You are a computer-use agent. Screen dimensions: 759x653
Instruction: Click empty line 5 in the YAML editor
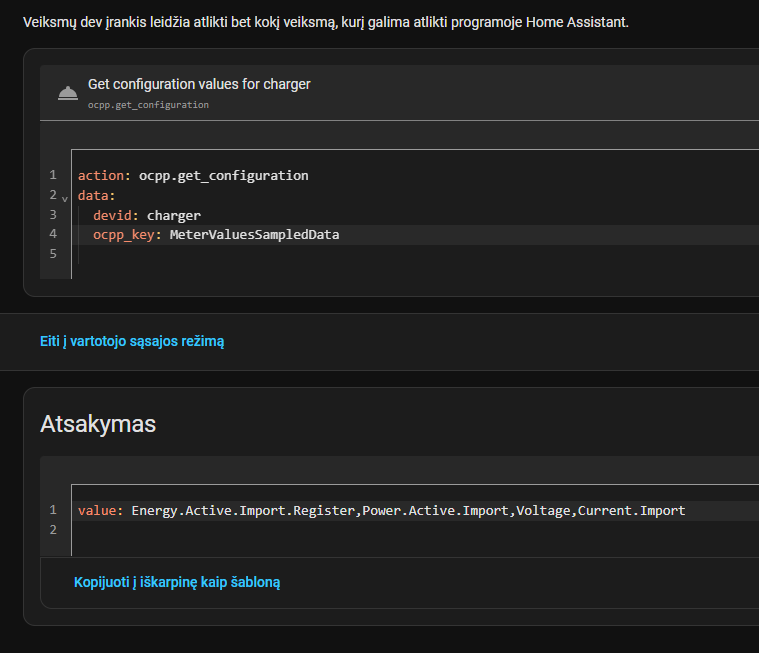[300, 254]
